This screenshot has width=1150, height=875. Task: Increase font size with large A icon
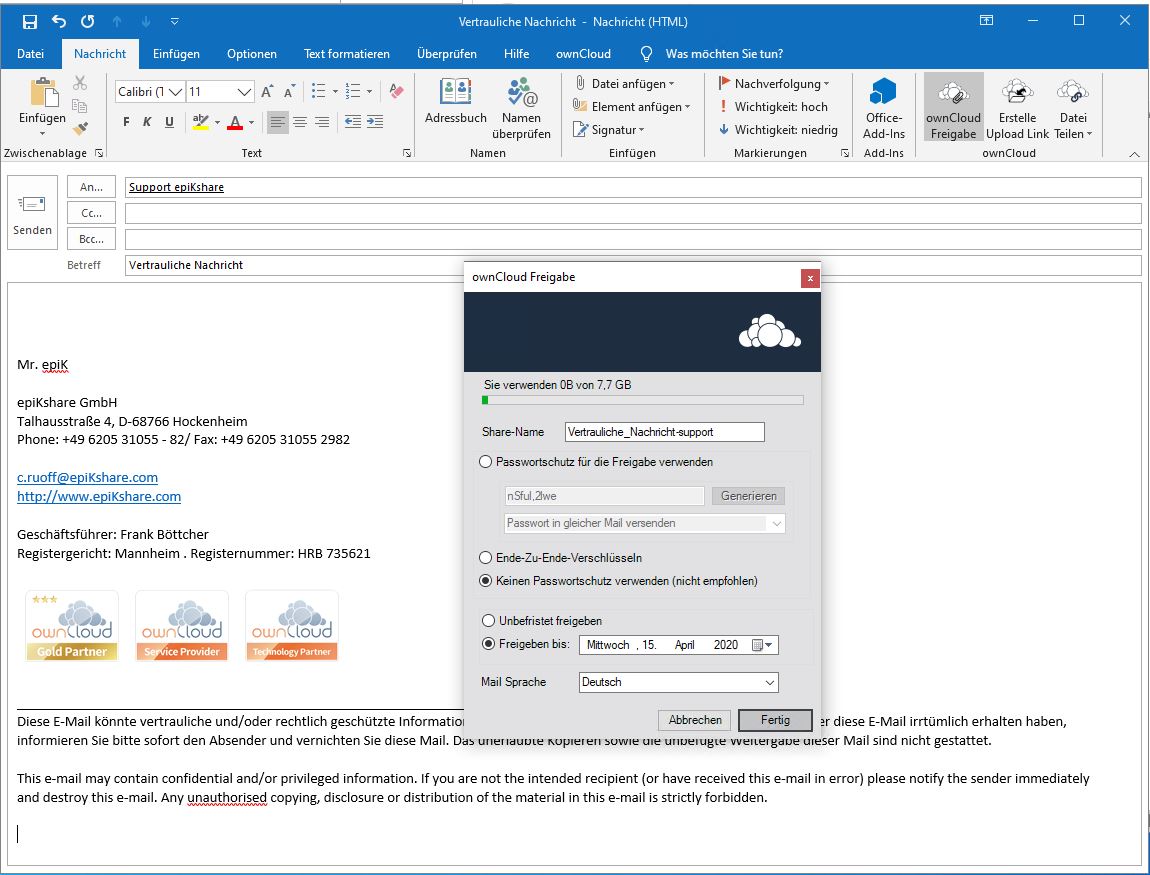coord(267,92)
